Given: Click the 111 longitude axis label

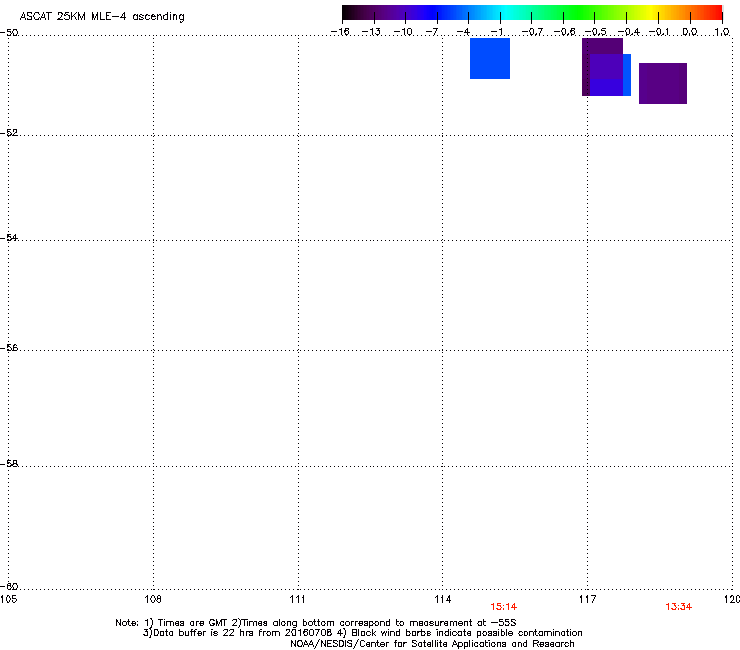Looking at the screenshot, I should click(298, 599).
